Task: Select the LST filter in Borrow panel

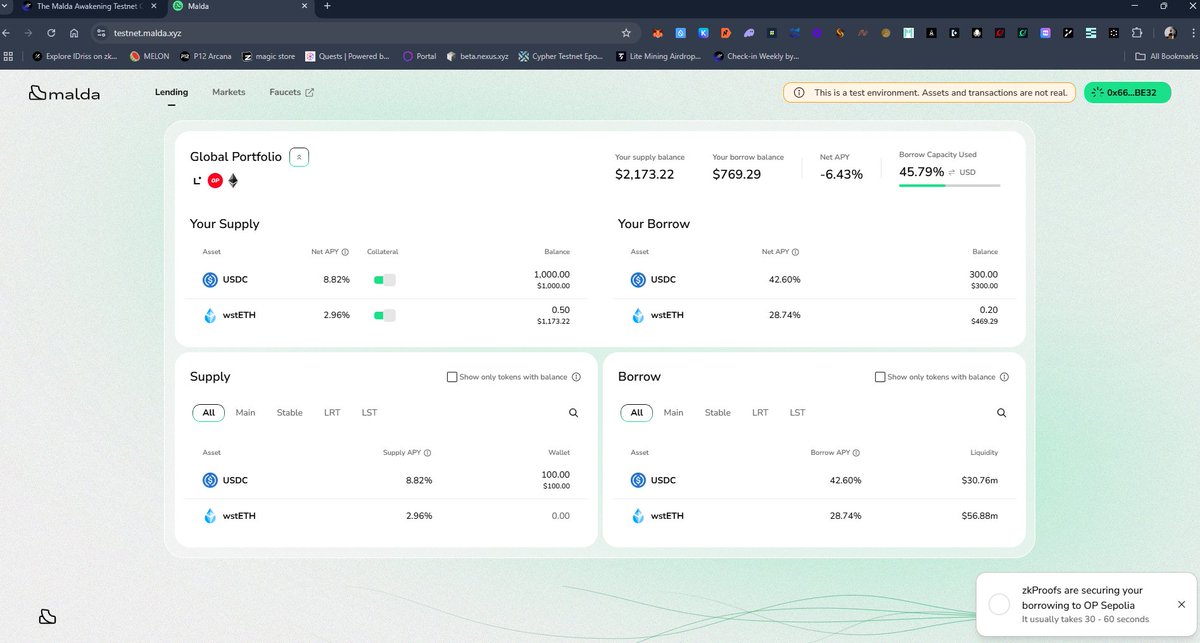Action: pyautogui.click(x=797, y=413)
